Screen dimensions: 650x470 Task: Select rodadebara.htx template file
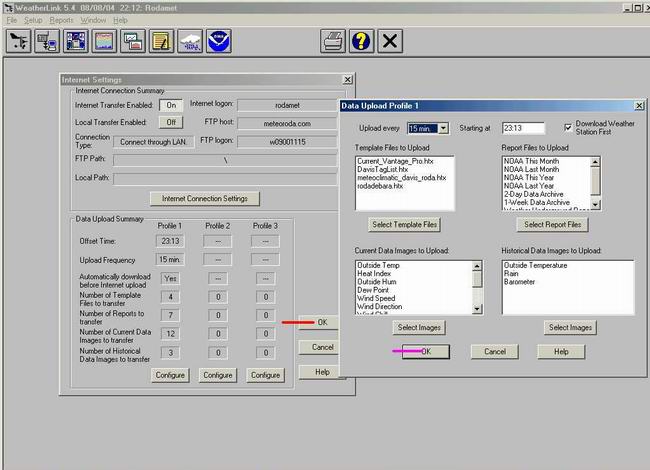[x=380, y=186]
